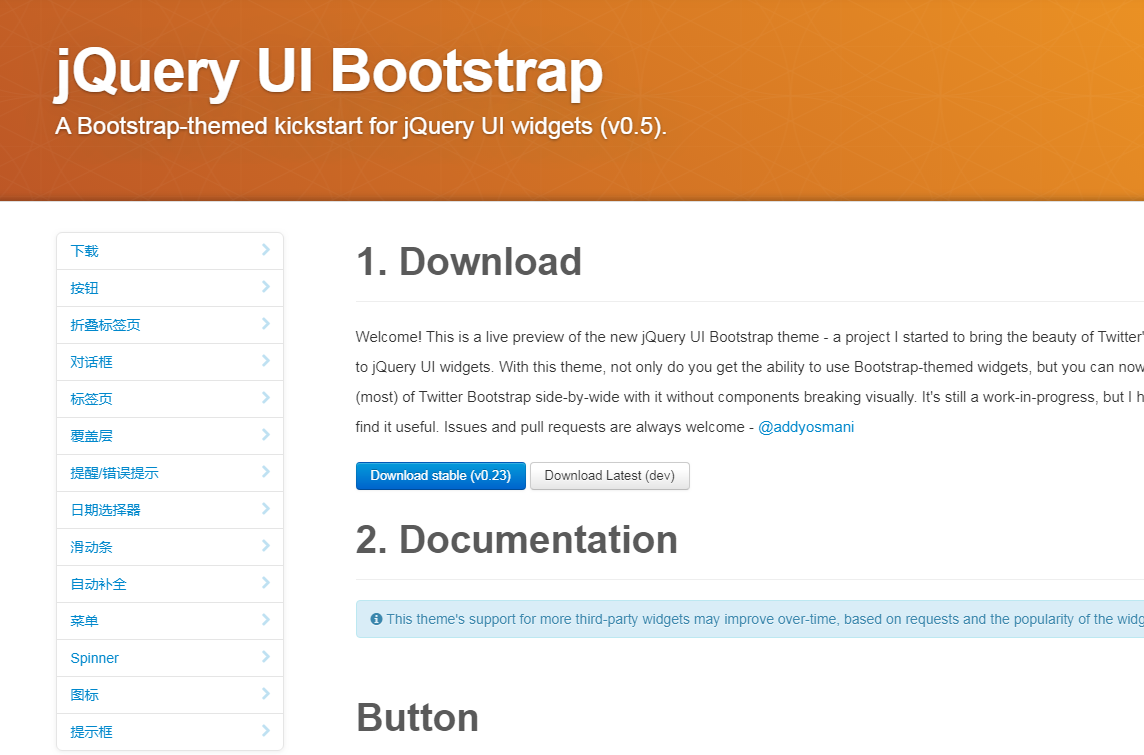Image resolution: width=1144 pixels, height=755 pixels.
Task: Click chevron arrow beside 日期选择器
Action: 266,508
